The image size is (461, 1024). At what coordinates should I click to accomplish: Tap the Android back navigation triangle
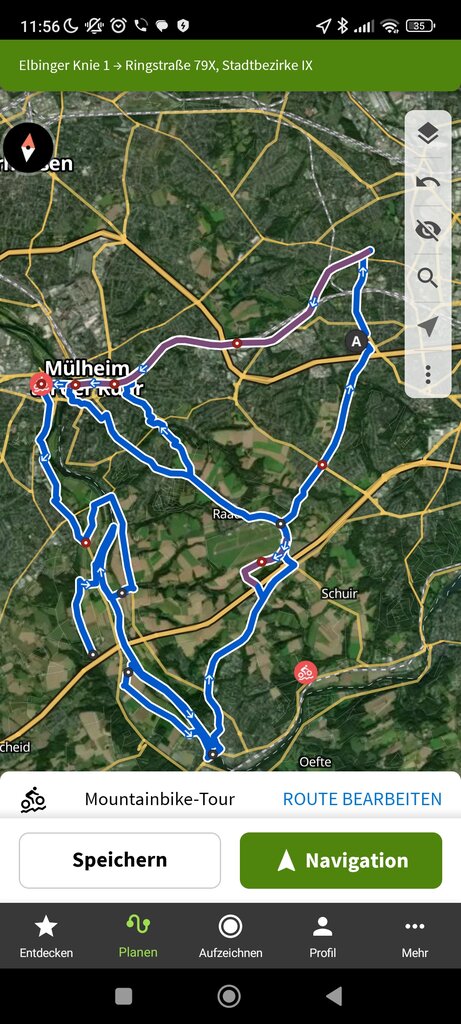pyautogui.click(x=334, y=996)
